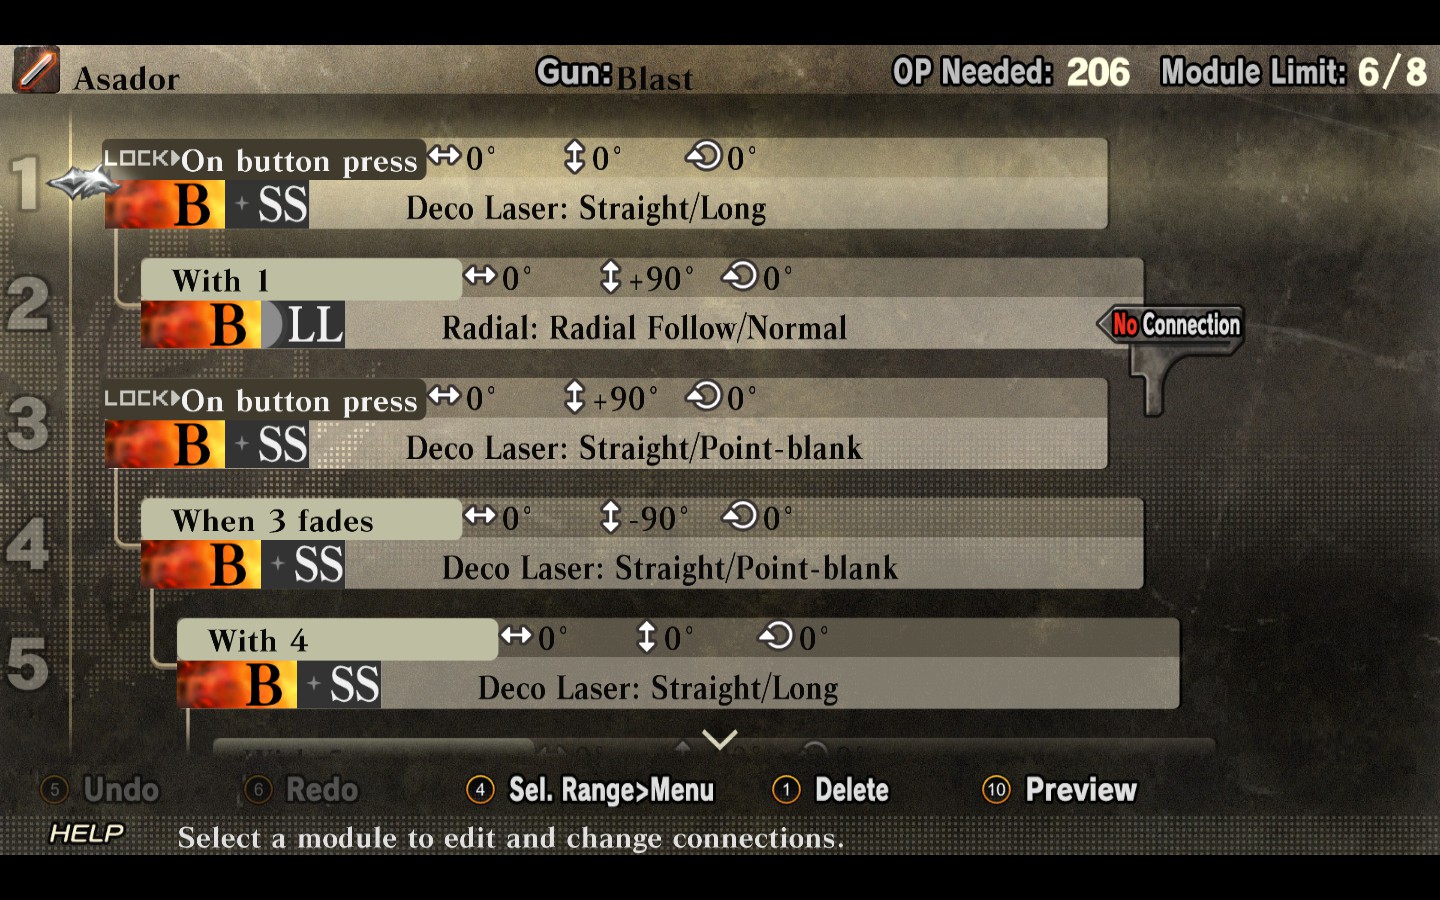Image resolution: width=1440 pixels, height=900 pixels.
Task: Expand list with the down chevron arrow
Action: 720,739
